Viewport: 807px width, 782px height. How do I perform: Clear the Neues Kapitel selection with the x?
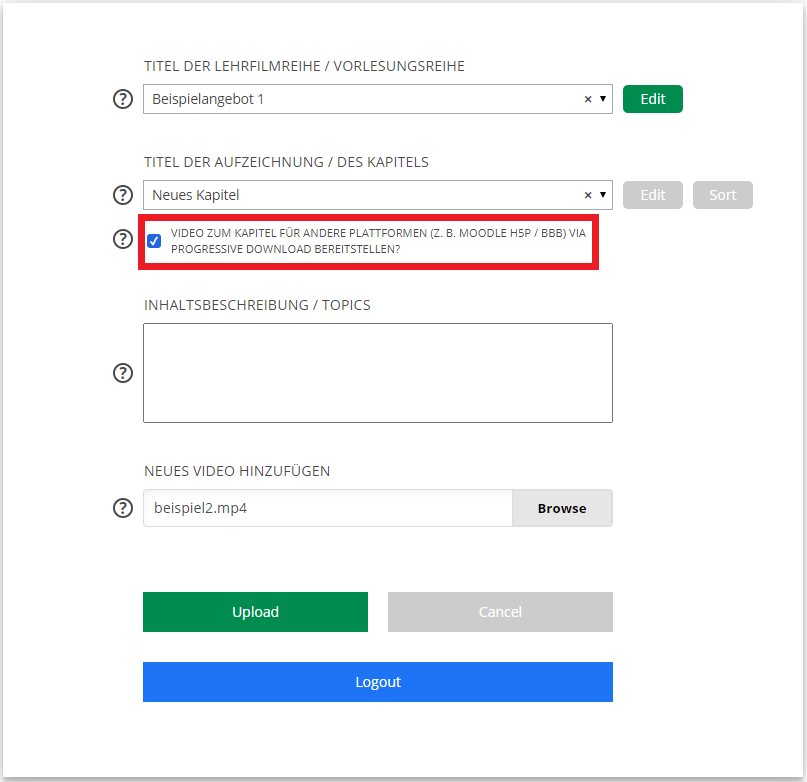tap(588, 195)
